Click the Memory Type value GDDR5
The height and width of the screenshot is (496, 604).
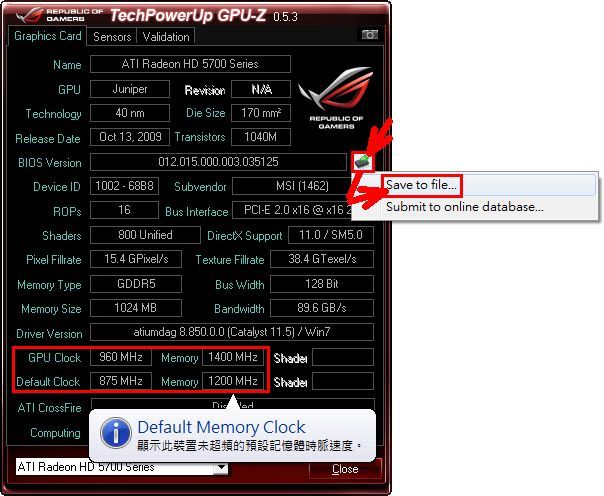[136, 284]
